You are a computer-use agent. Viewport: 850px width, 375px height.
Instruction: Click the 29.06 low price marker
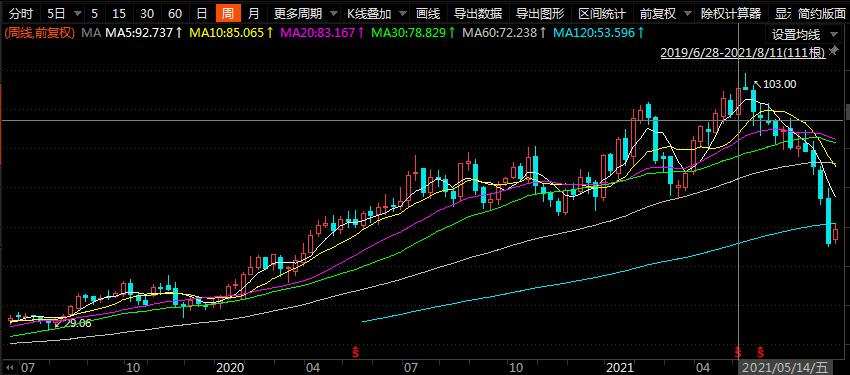(x=77, y=324)
